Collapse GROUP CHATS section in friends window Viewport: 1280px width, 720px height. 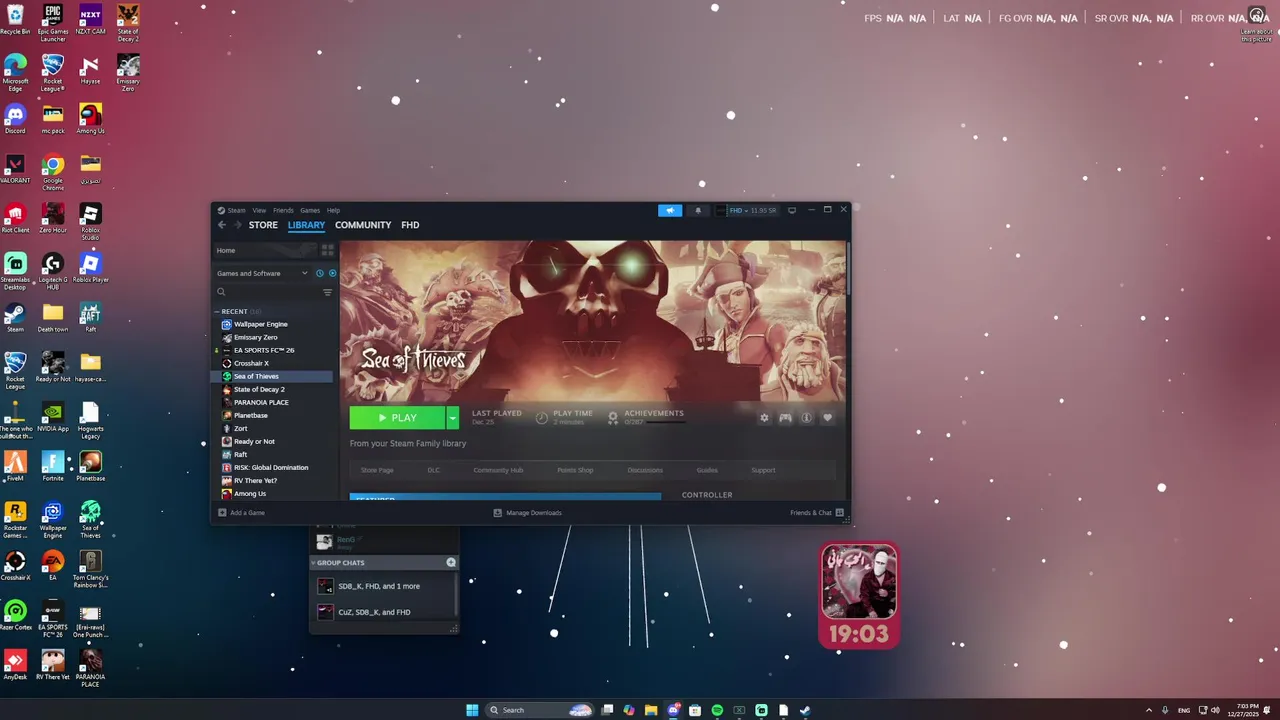(x=314, y=562)
